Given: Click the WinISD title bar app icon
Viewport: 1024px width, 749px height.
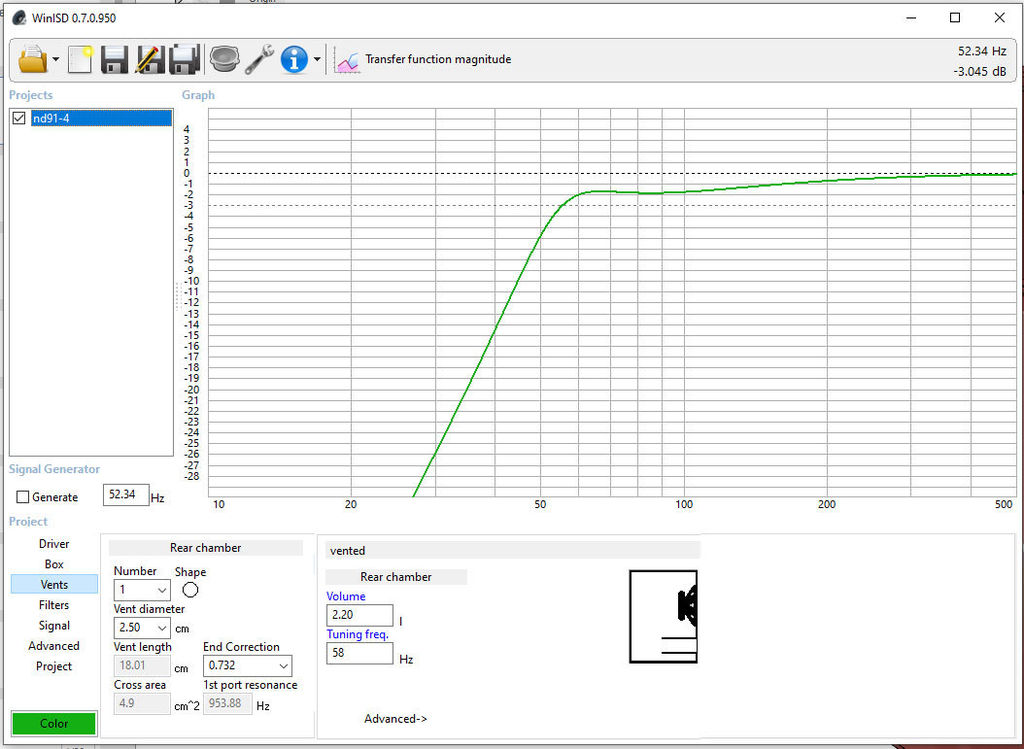Looking at the screenshot, I should point(20,18).
